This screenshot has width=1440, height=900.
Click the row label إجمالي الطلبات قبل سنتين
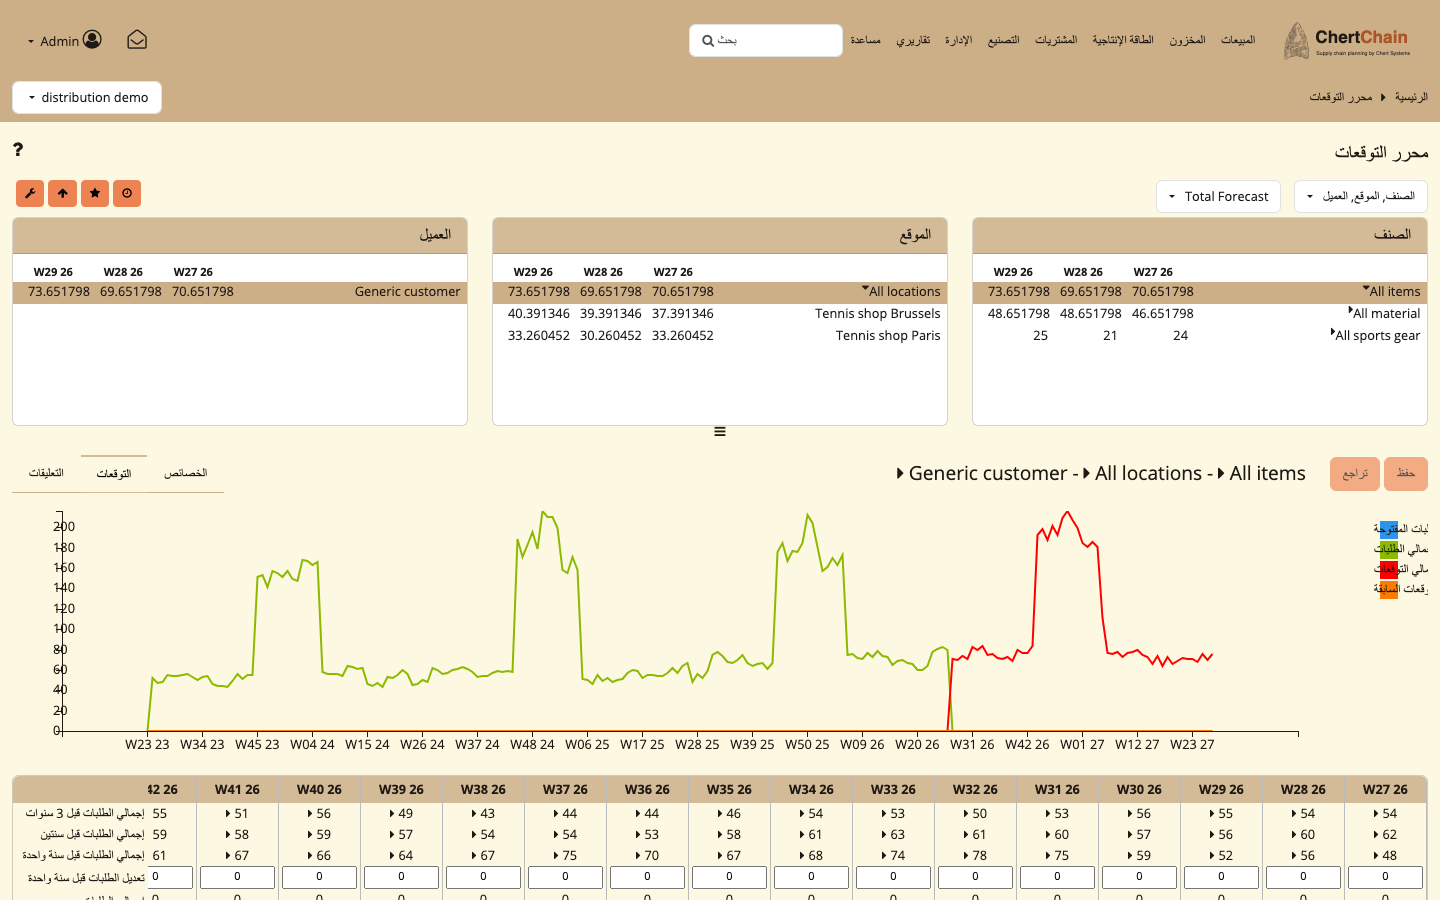92,834
